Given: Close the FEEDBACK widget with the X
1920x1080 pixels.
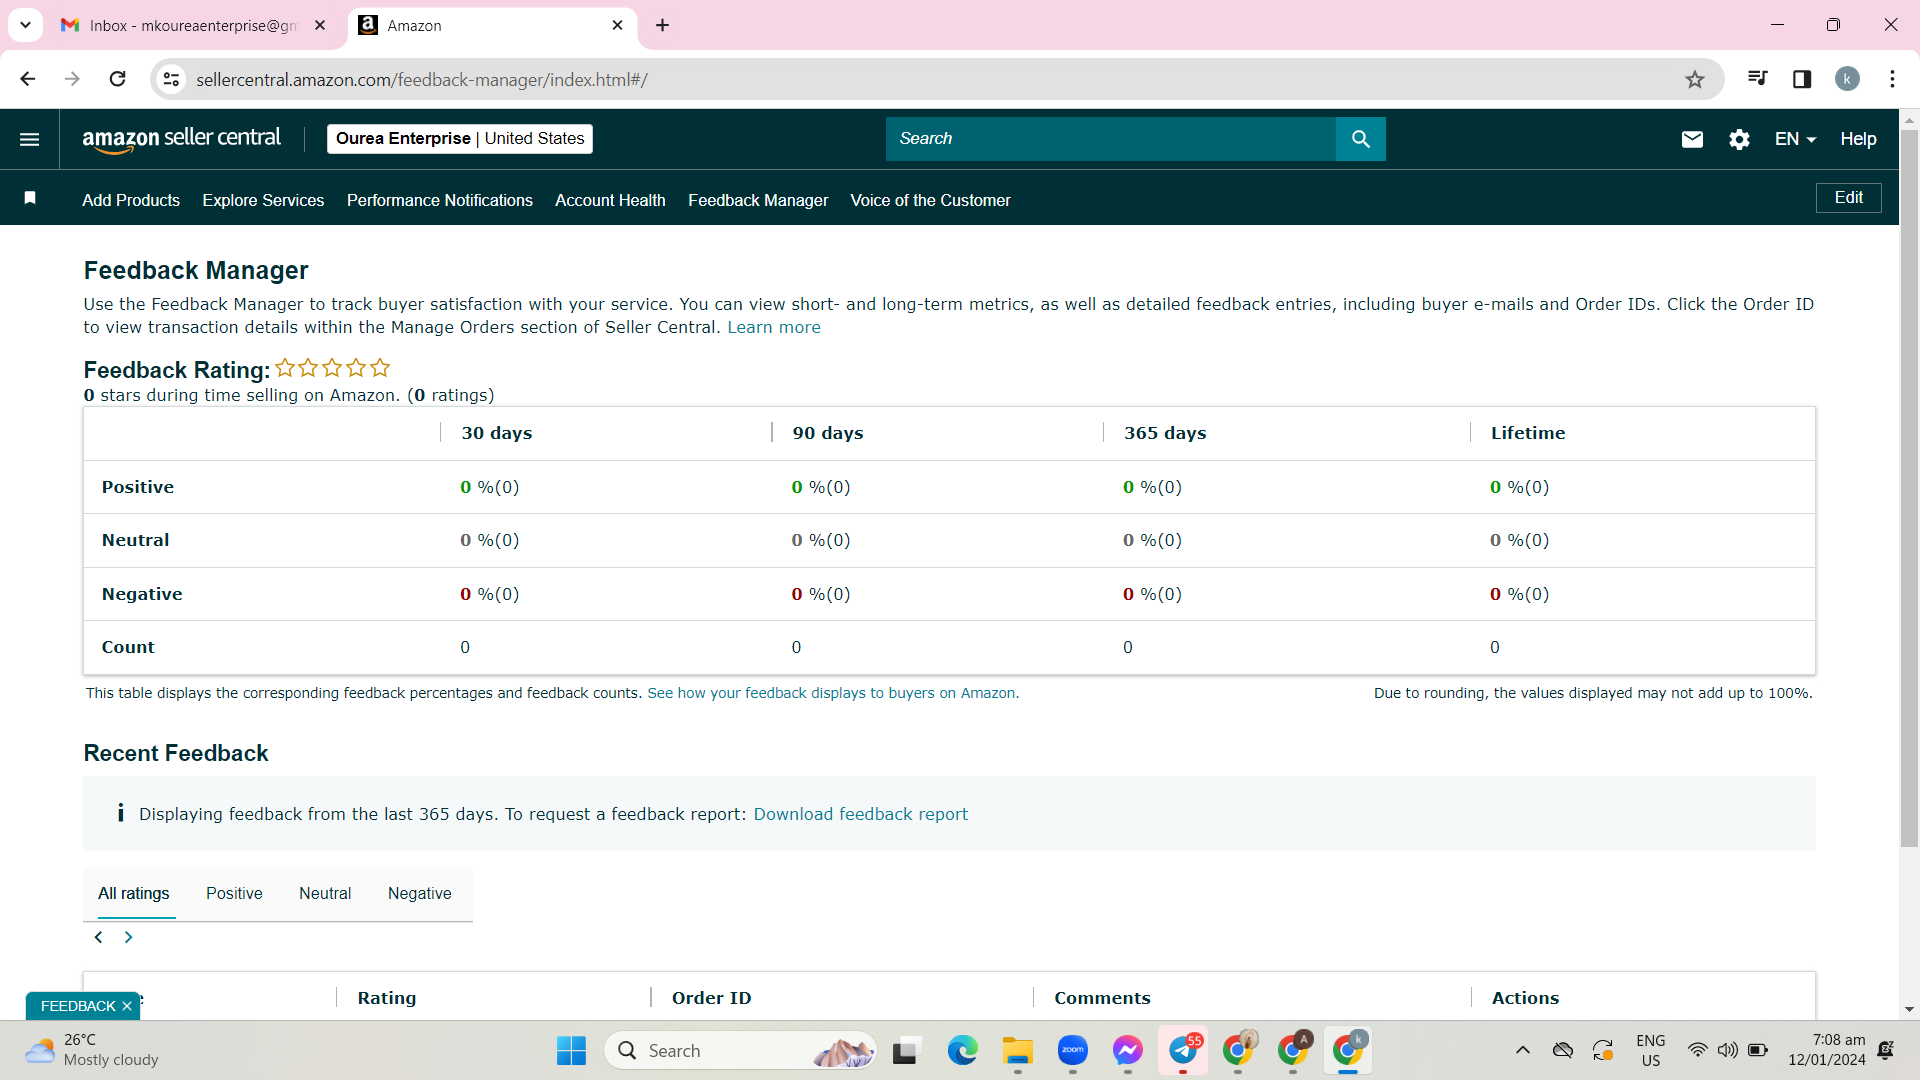Looking at the screenshot, I should pyautogui.click(x=127, y=1006).
